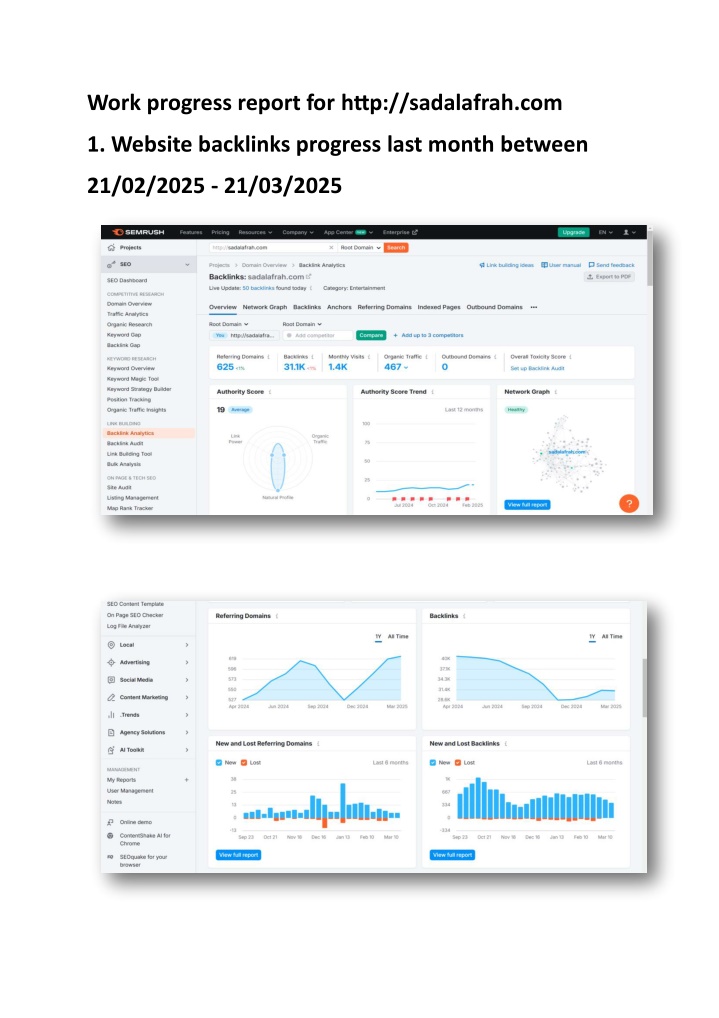
Task: Collapse the SEO section chevron in sidebar
Action: click(187, 264)
